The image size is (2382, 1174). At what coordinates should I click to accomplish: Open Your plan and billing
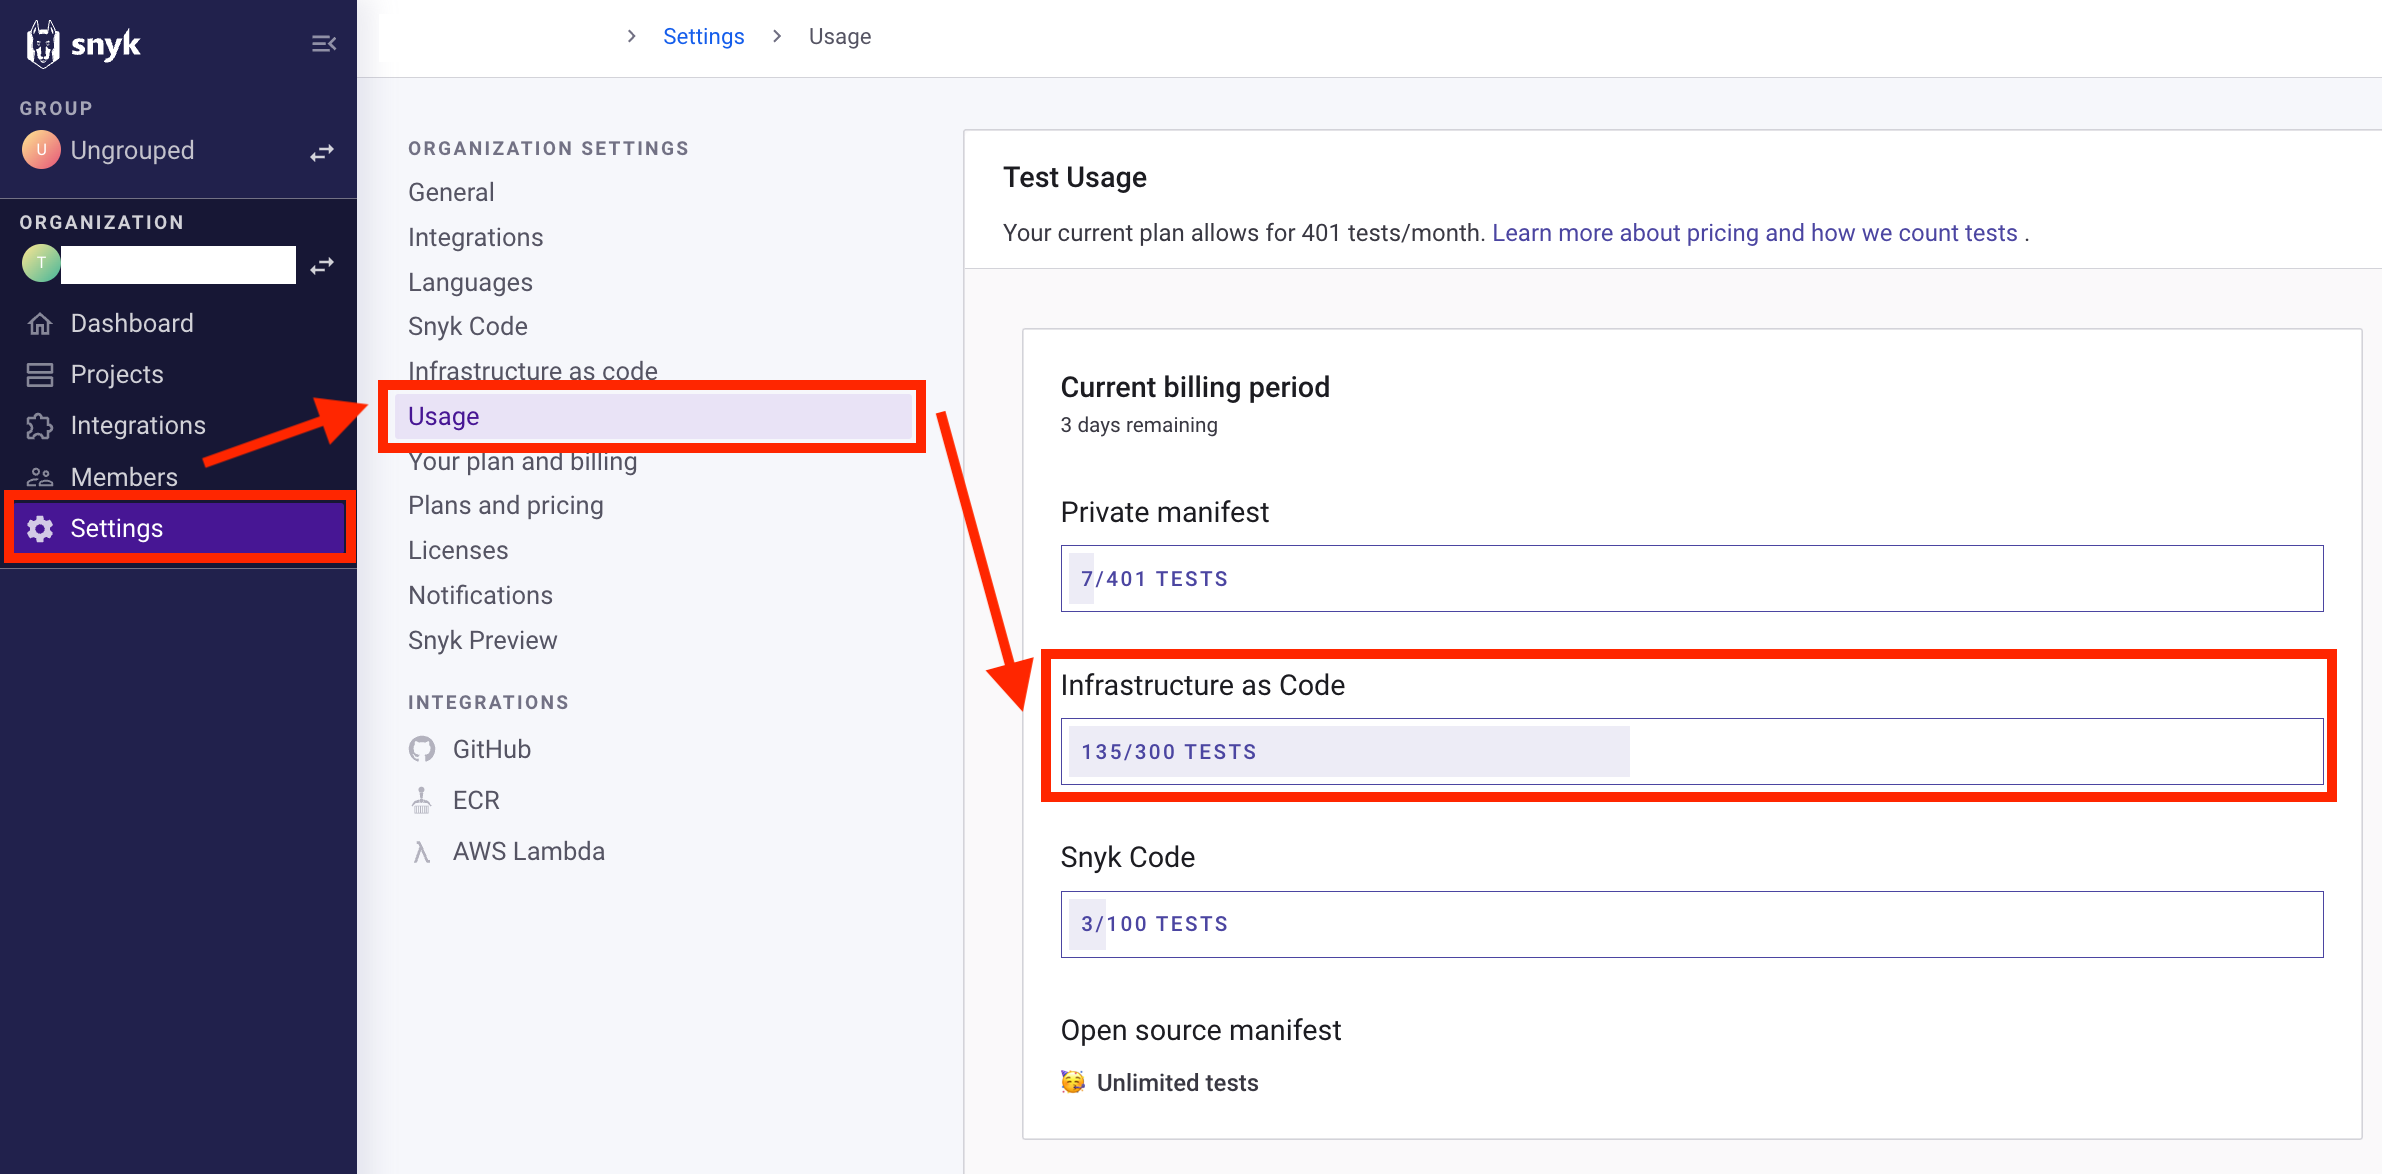[x=523, y=462]
